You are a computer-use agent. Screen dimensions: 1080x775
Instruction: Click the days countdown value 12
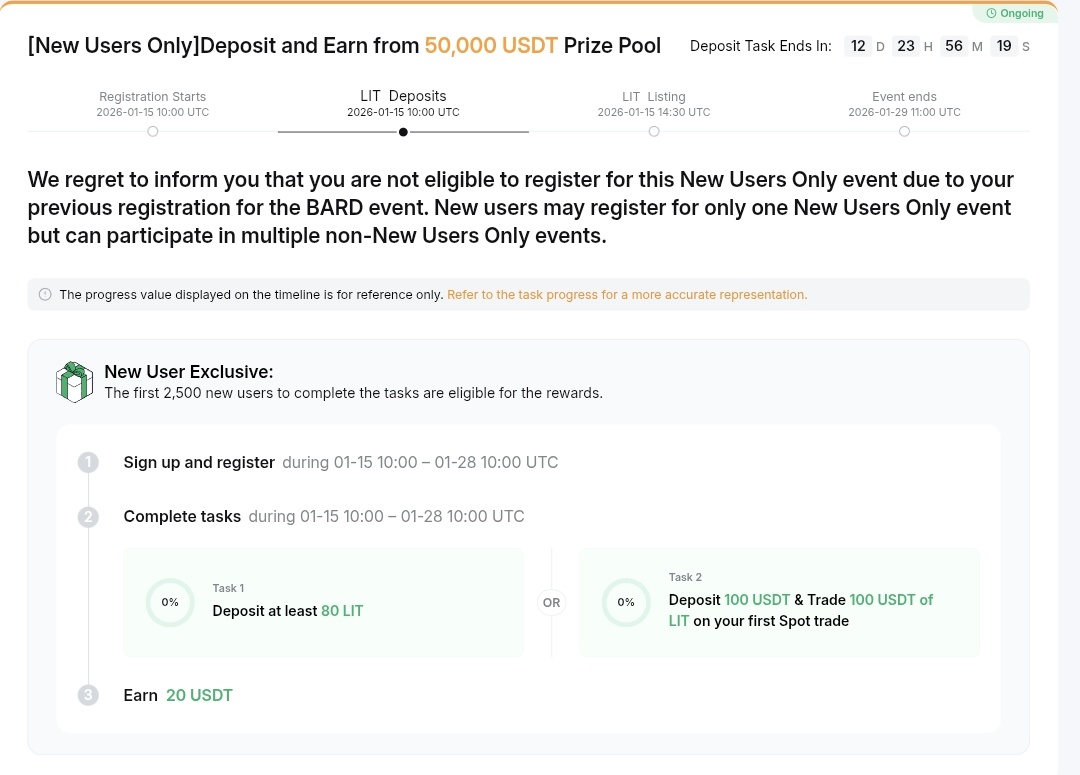click(x=858, y=46)
